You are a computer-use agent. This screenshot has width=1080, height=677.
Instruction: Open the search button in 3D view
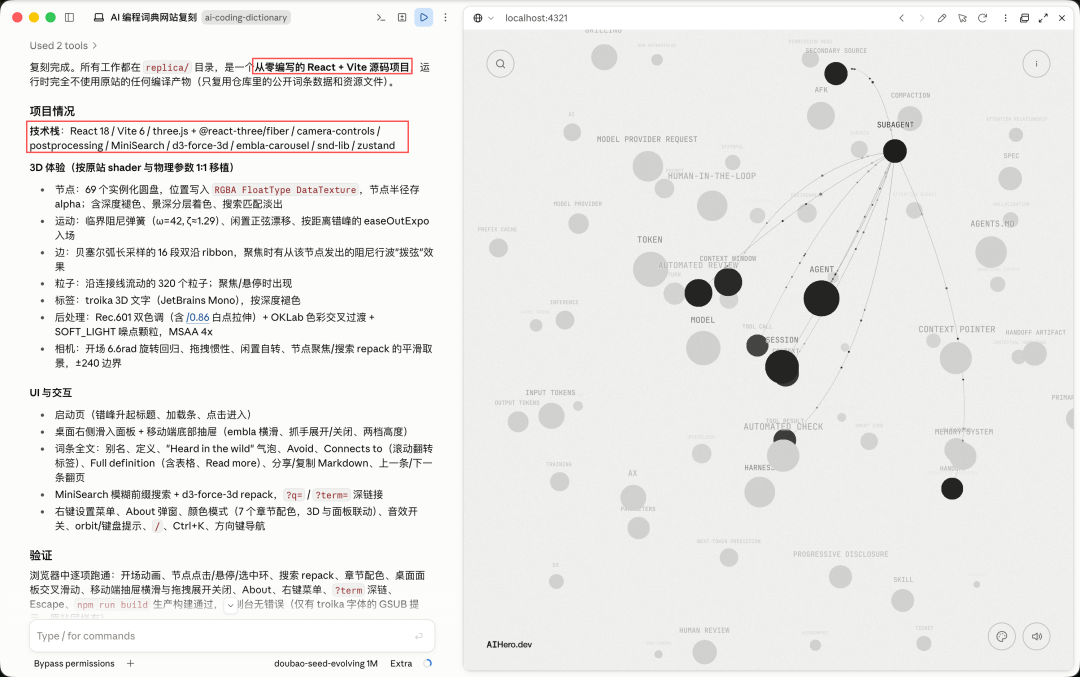501,64
